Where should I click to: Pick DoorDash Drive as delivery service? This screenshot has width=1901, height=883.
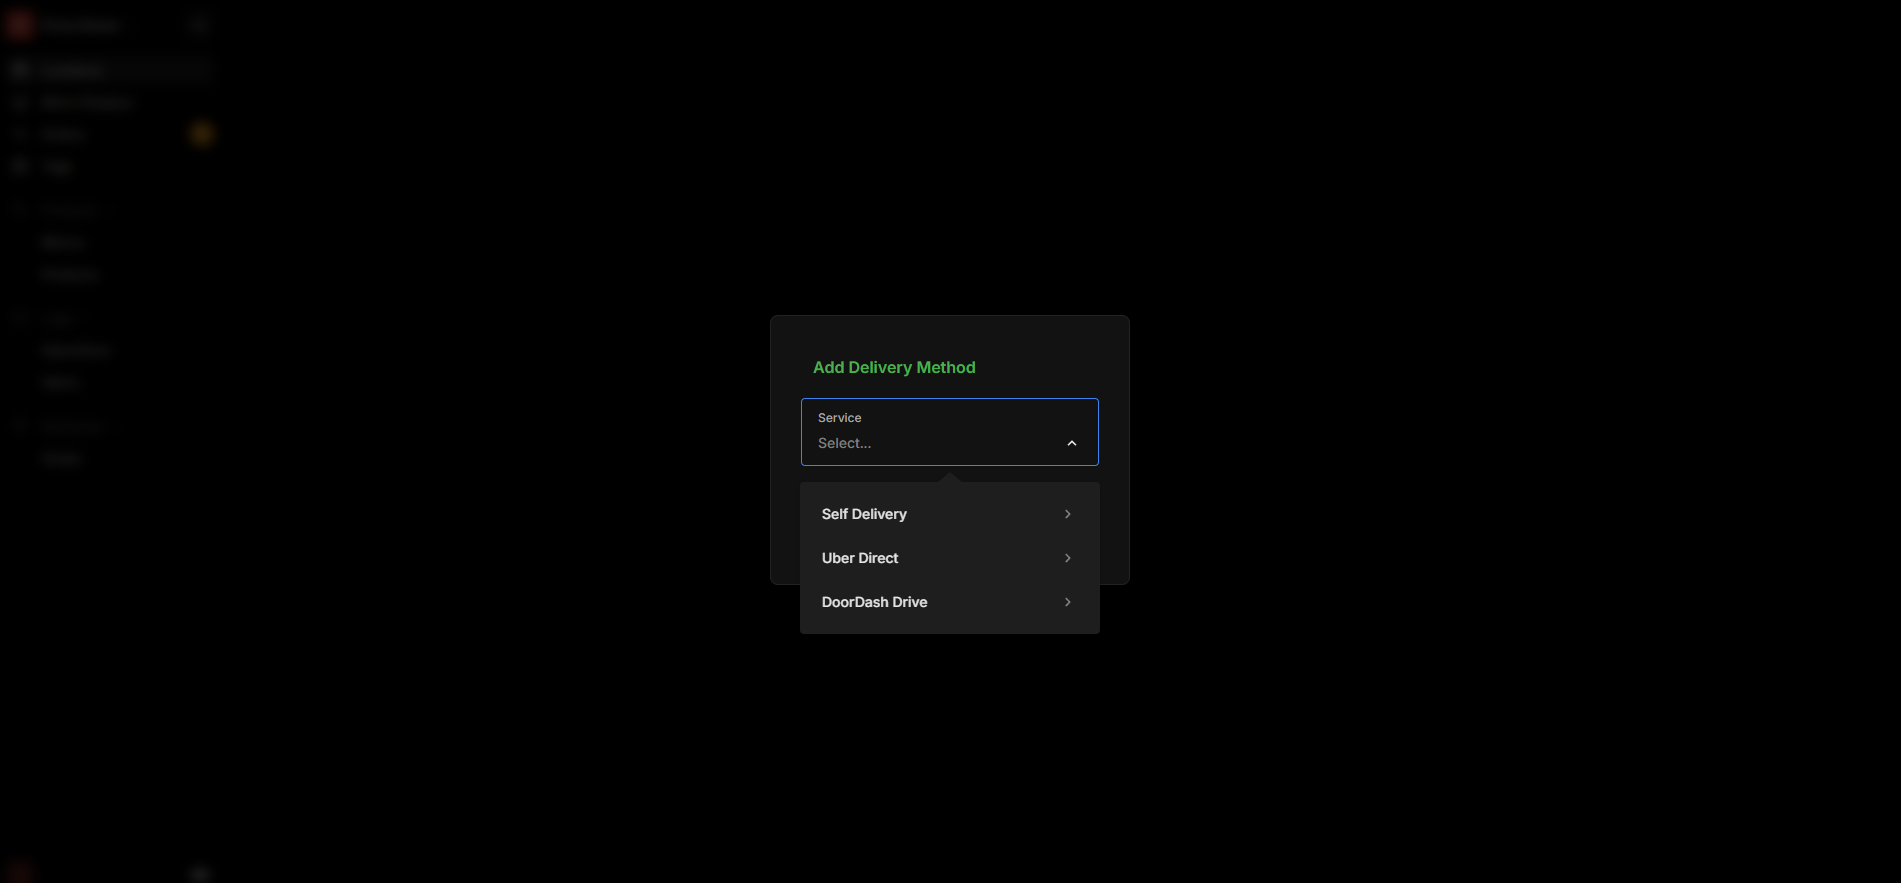tap(874, 602)
